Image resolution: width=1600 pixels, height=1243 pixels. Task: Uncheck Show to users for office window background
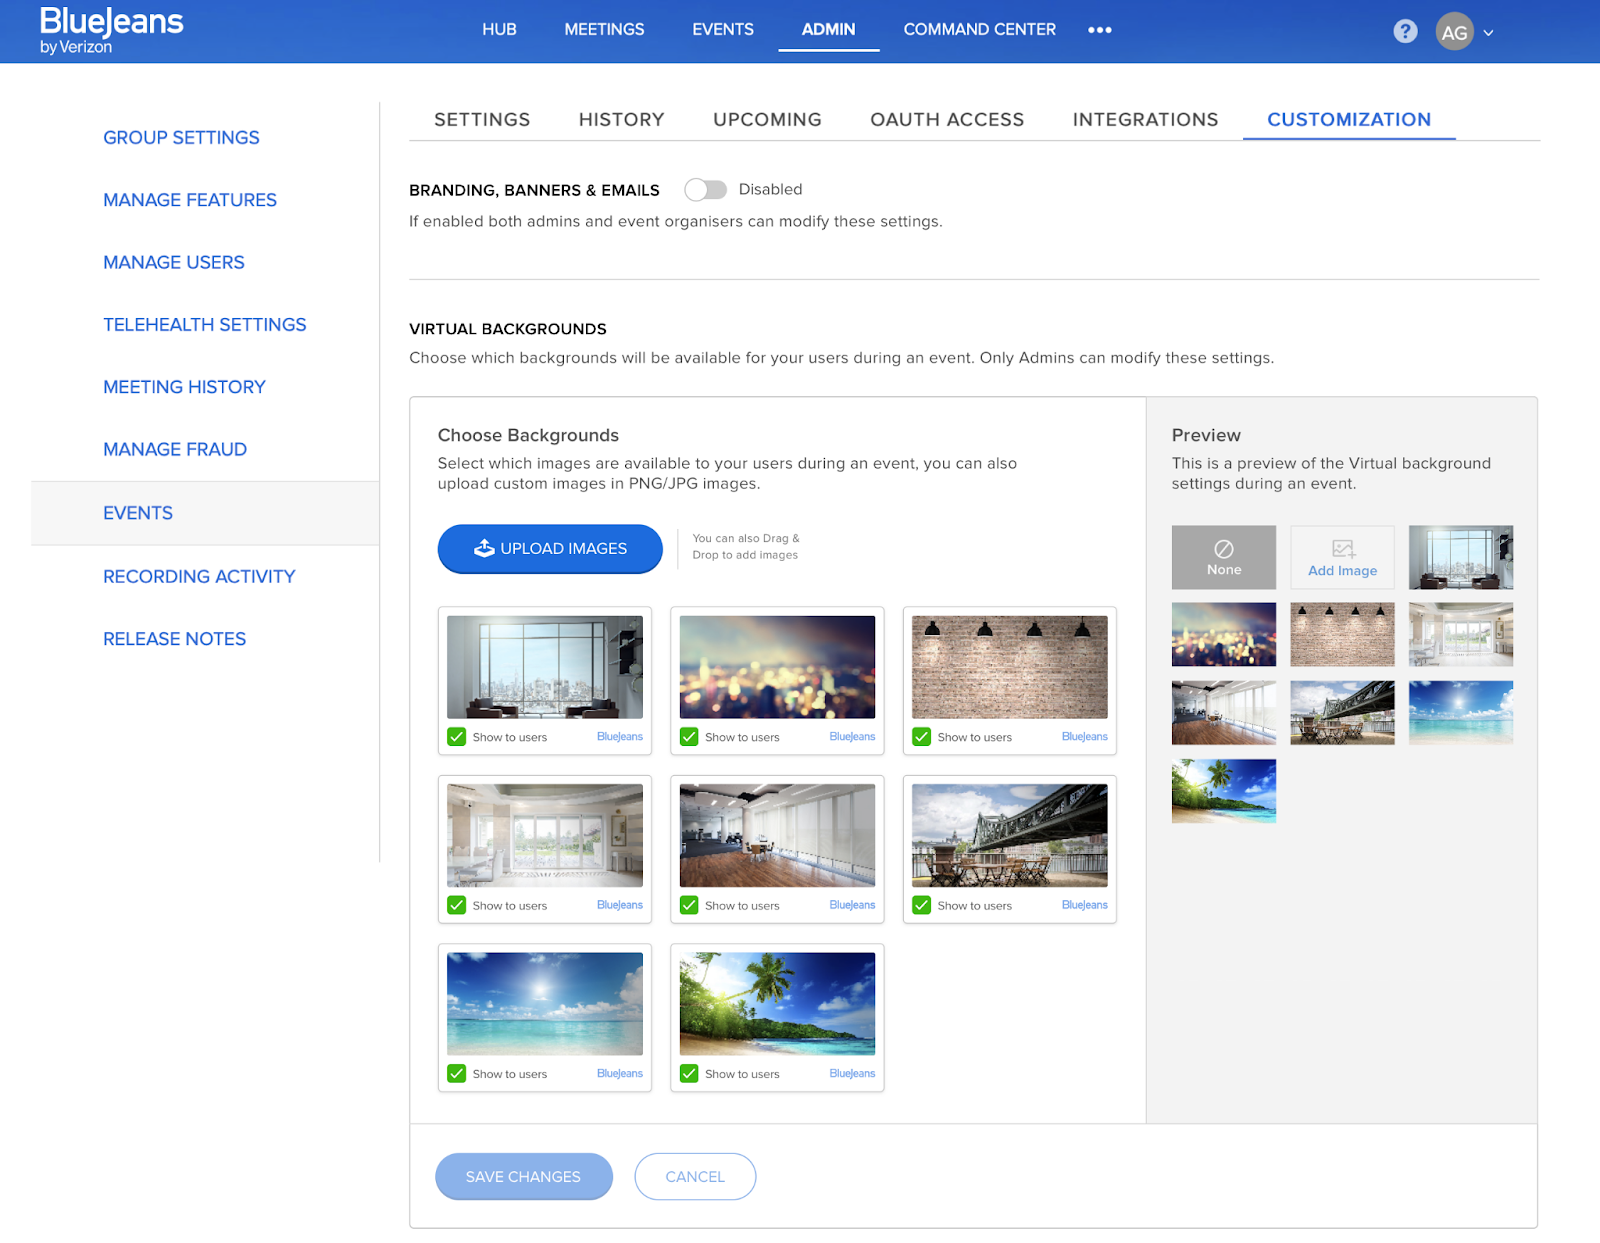pos(457,737)
